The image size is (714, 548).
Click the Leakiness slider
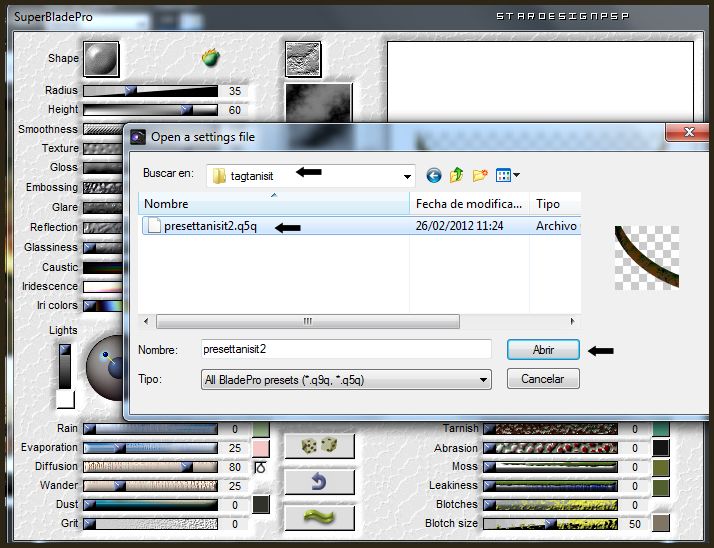(551, 486)
